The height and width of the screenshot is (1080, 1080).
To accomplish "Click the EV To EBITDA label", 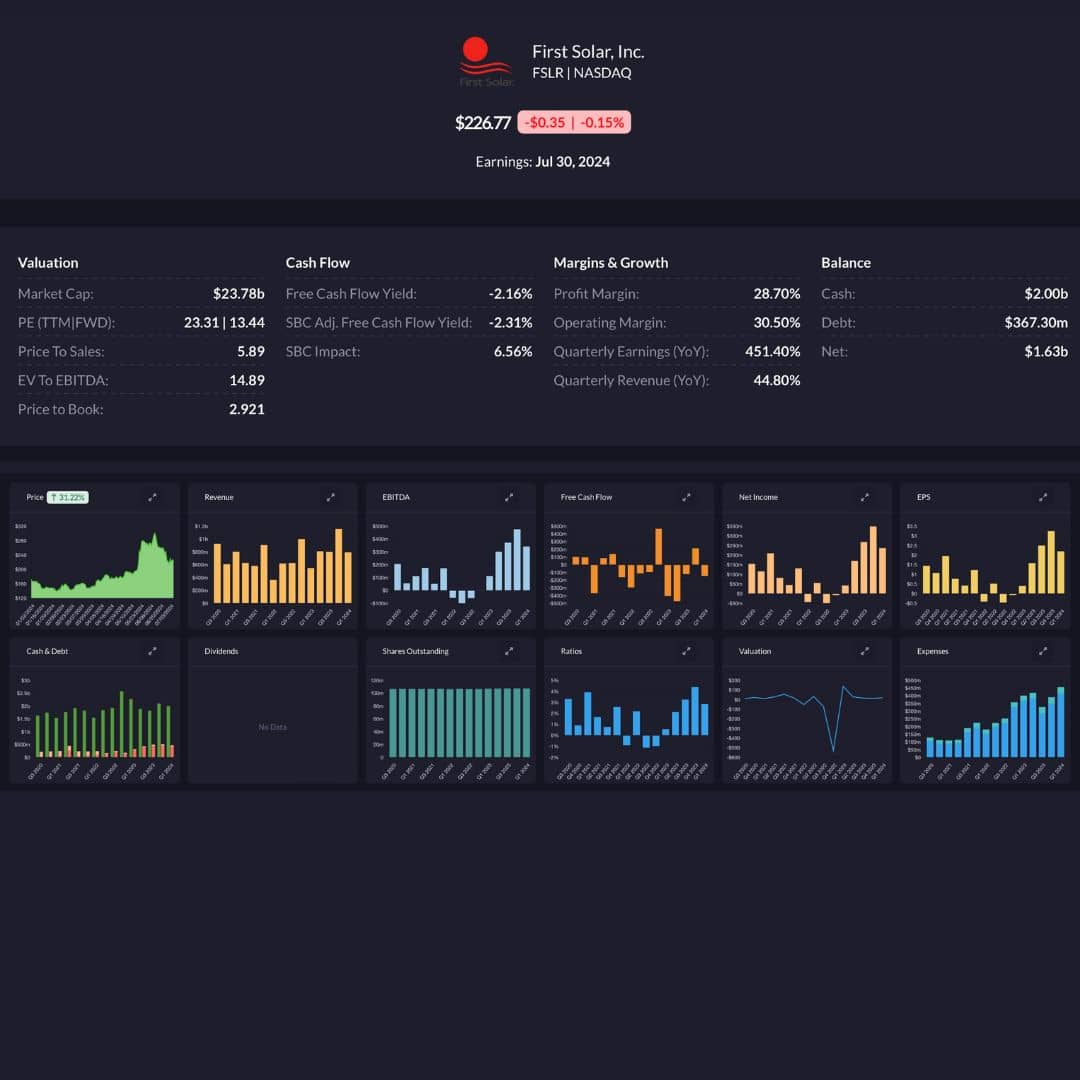I will click(63, 380).
